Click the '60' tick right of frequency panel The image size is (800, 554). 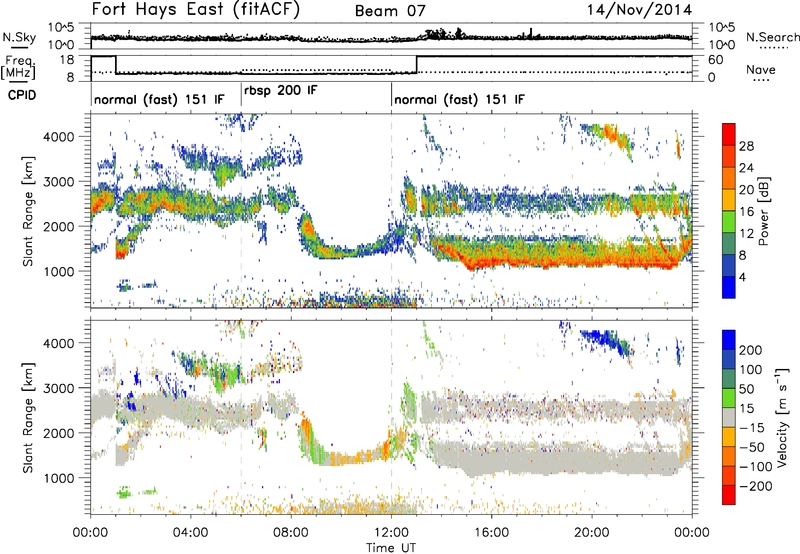[716, 60]
